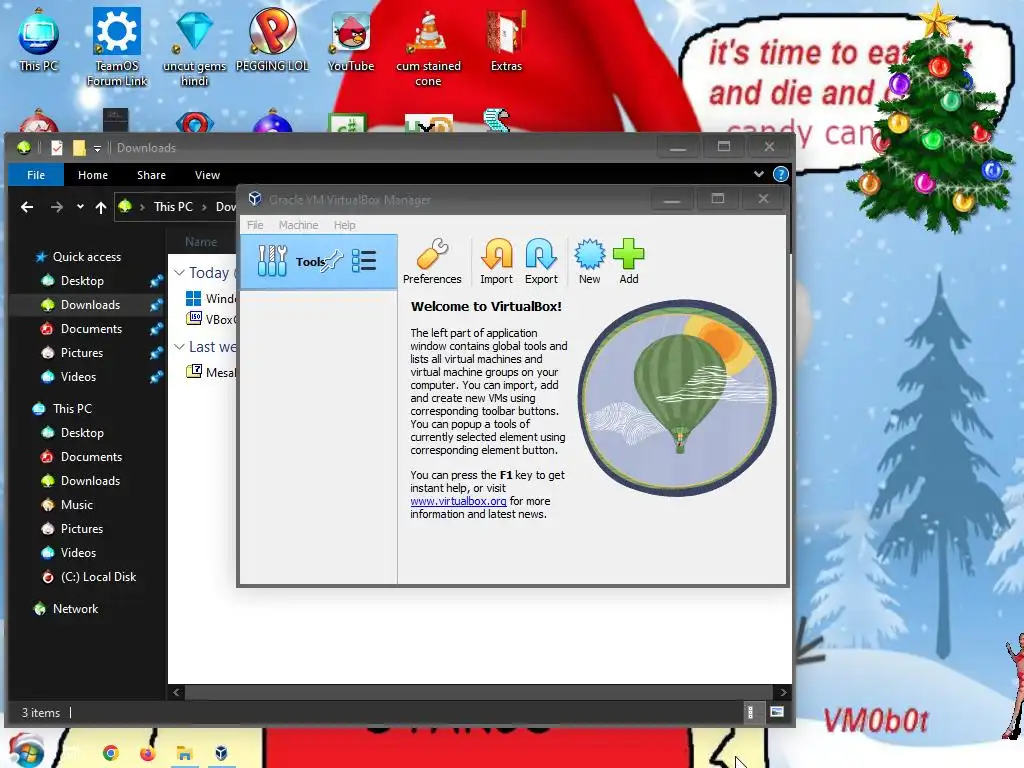This screenshot has width=1024, height=768.
Task: Click the Export appliance icon
Action: click(541, 261)
